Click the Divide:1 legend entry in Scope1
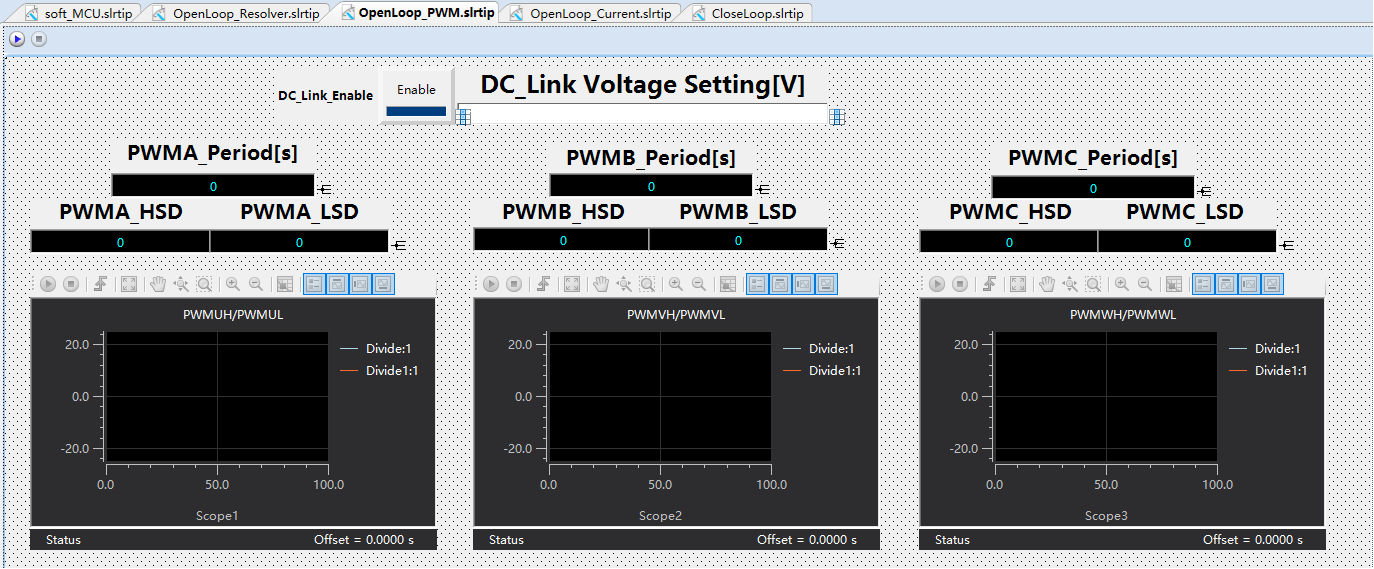Screen dimensions: 1374x569 pos(377,349)
